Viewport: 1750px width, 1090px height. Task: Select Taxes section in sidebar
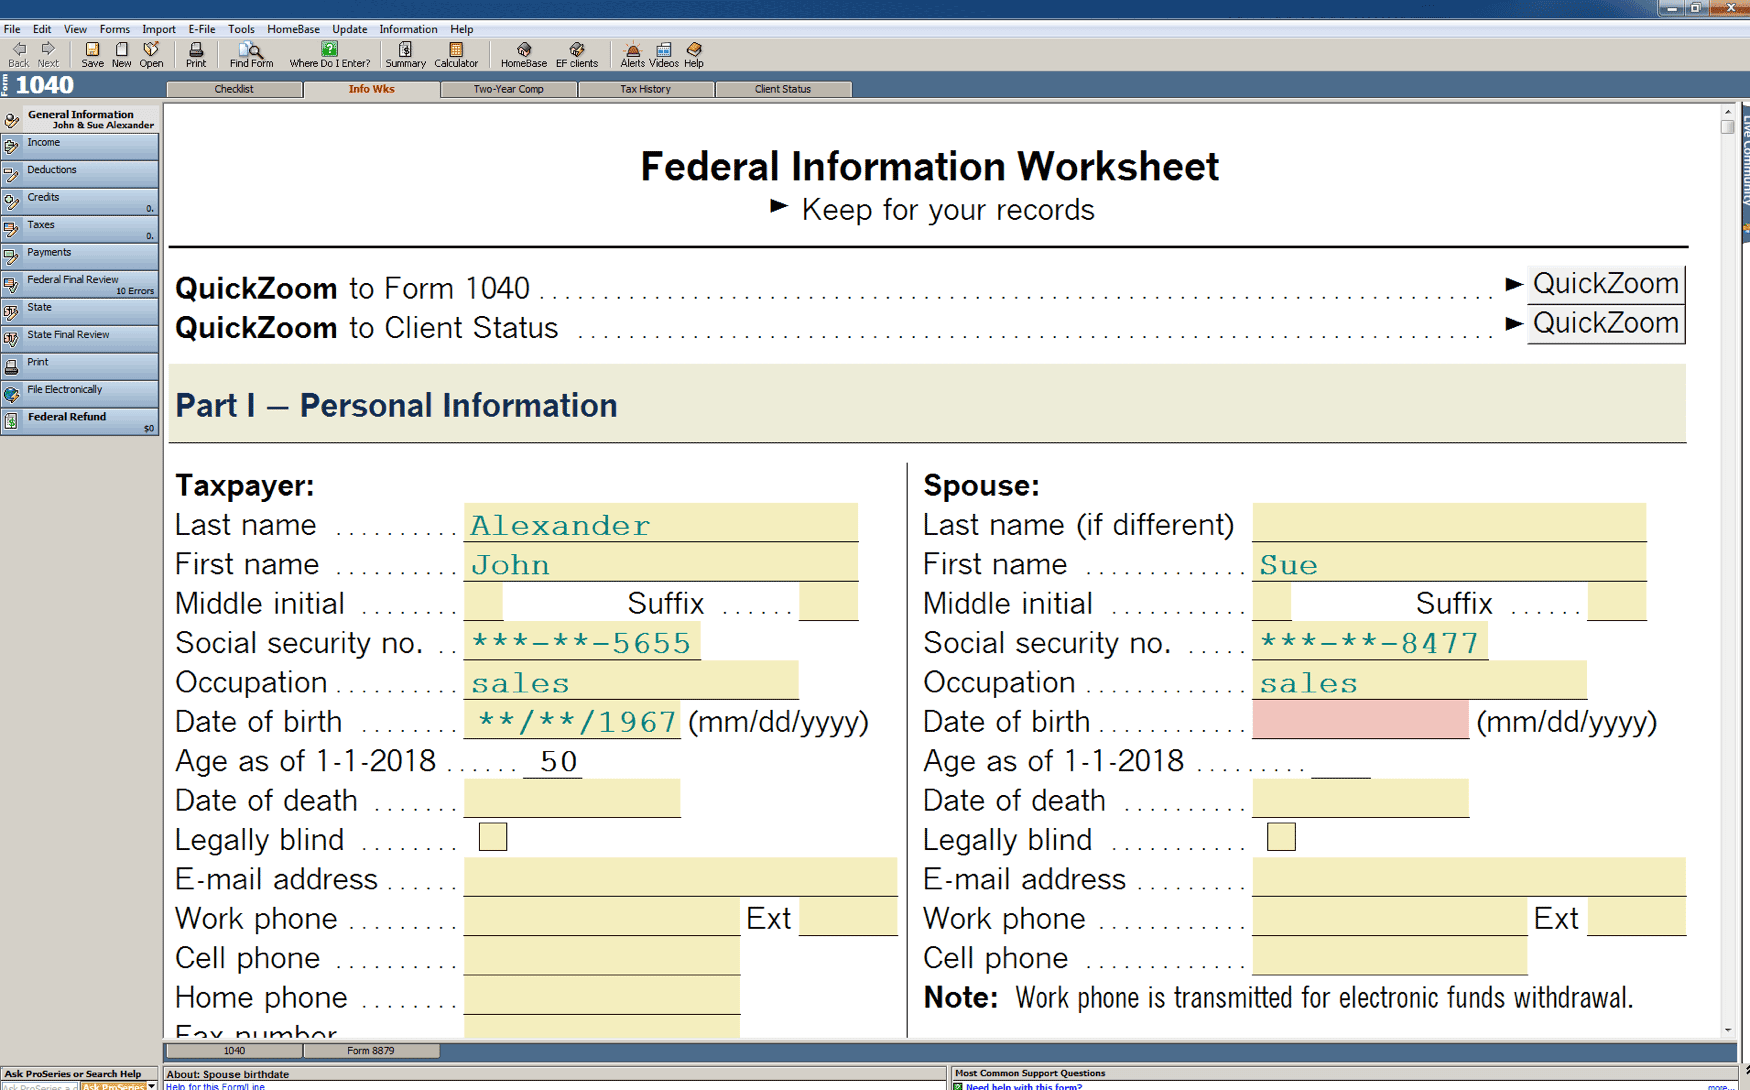tap(80, 228)
